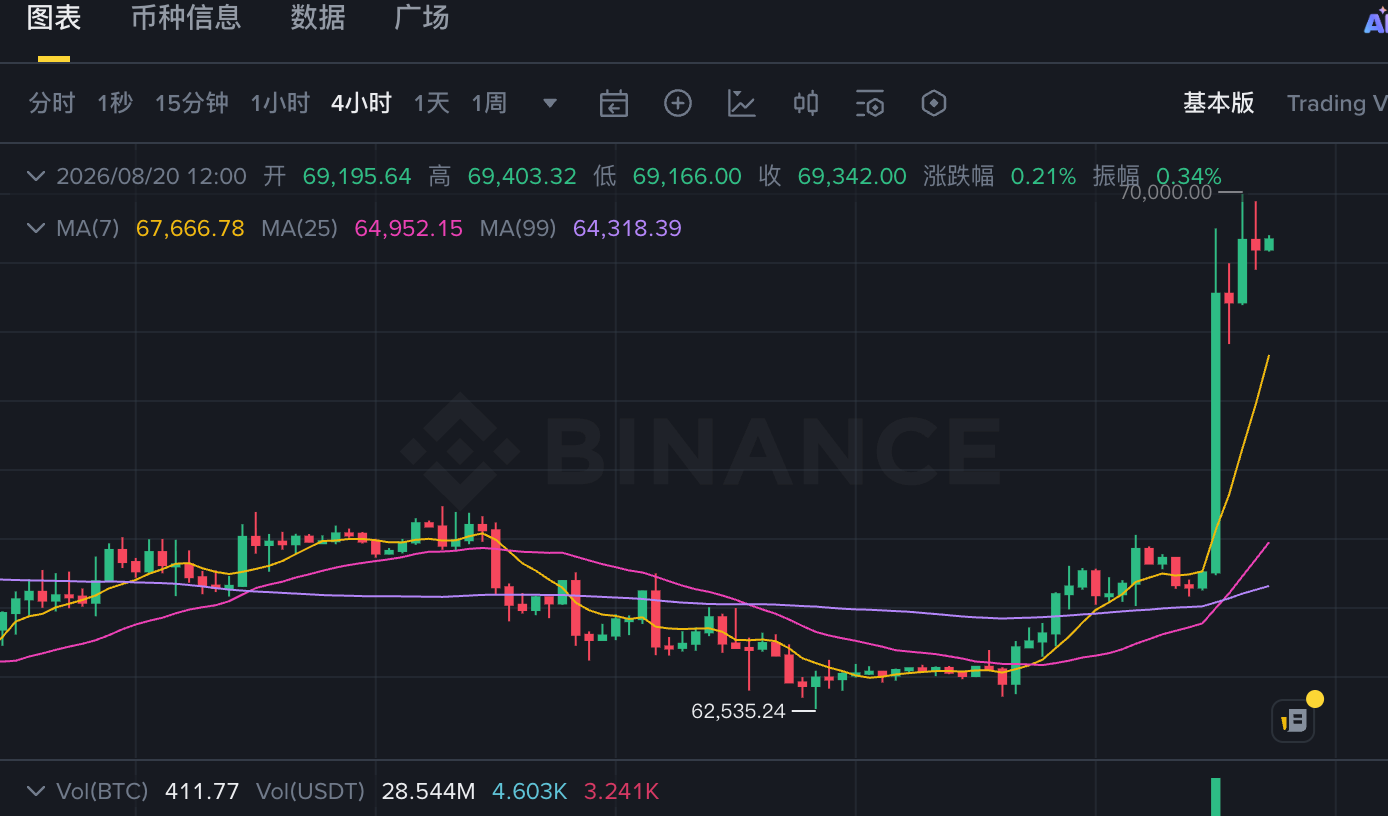The height and width of the screenshot is (816, 1388).
Task: Click the hexagon settings icon
Action: [934, 103]
